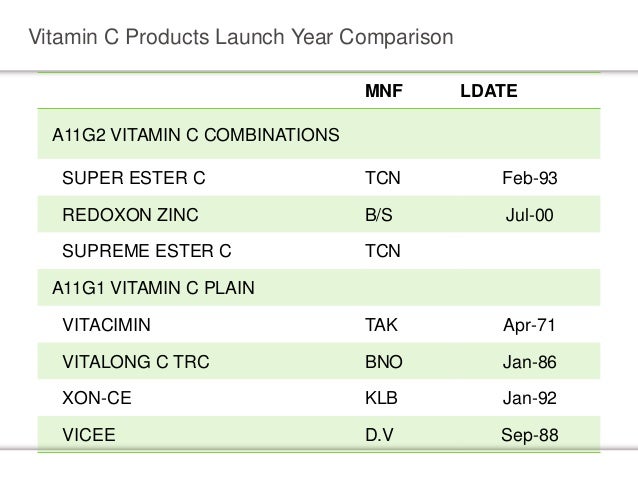The height and width of the screenshot is (479, 638).
Task: Click the TAK manufacturer cell
Action: coord(381,326)
